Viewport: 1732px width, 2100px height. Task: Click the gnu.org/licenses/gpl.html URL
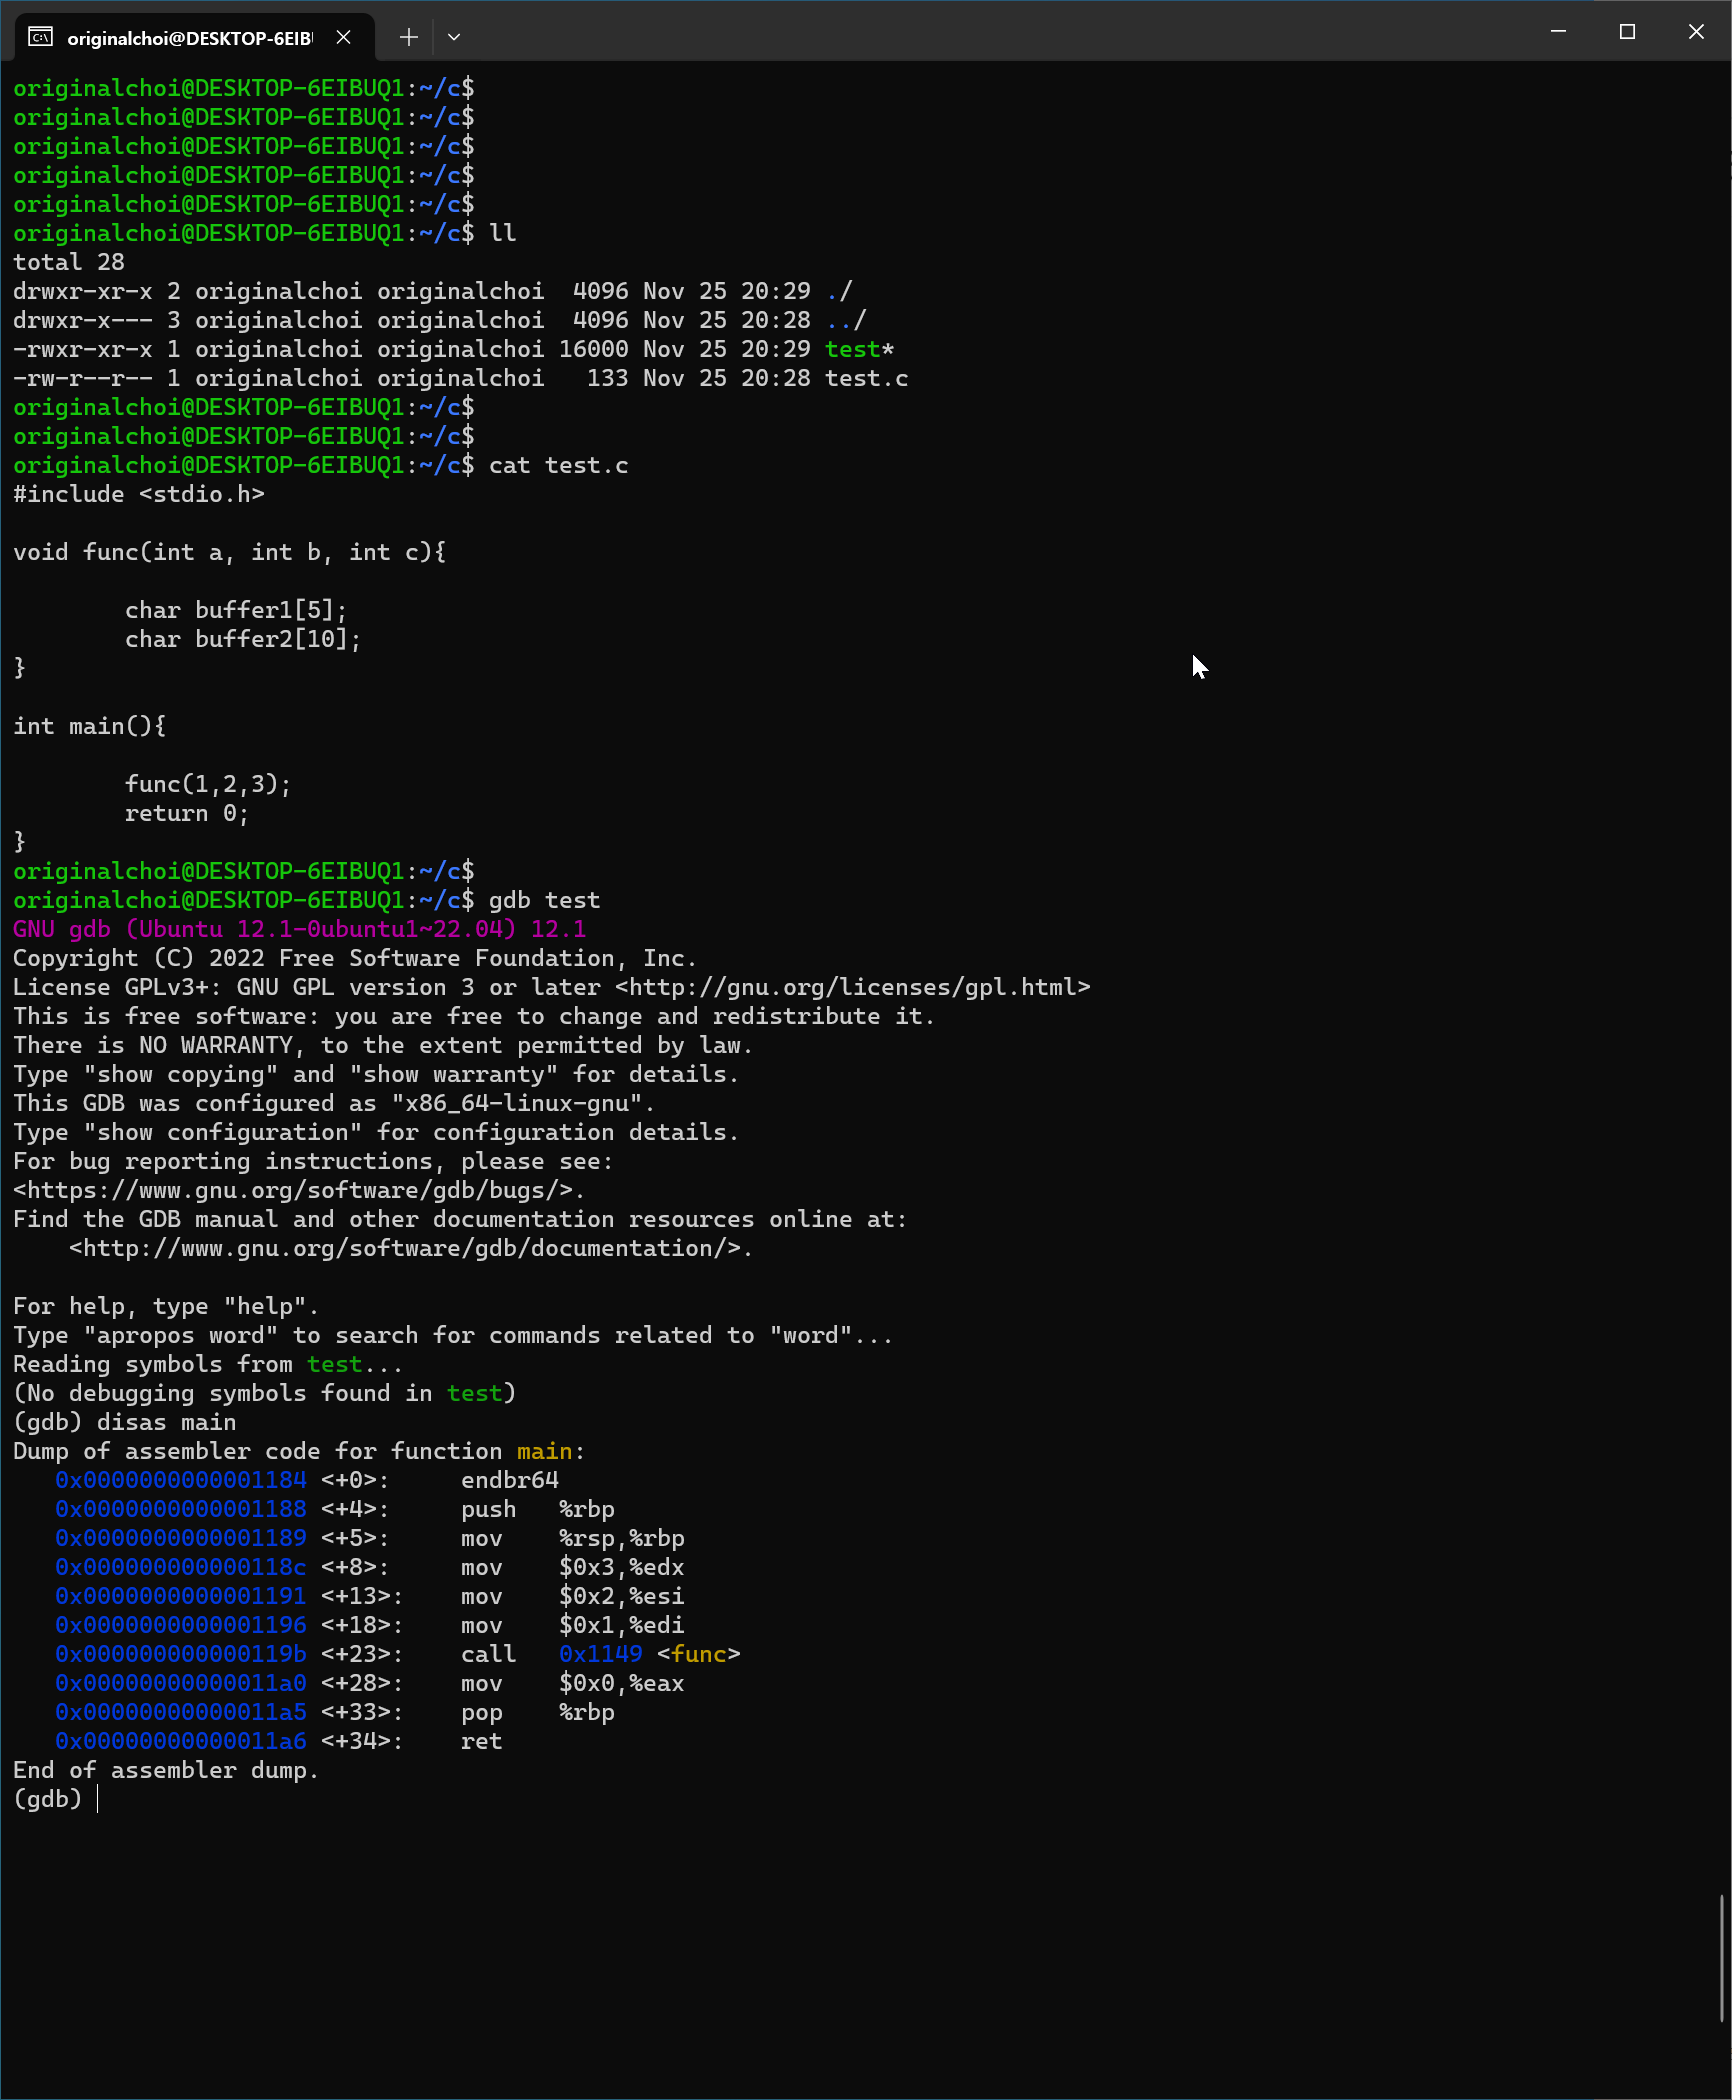[x=852, y=987]
